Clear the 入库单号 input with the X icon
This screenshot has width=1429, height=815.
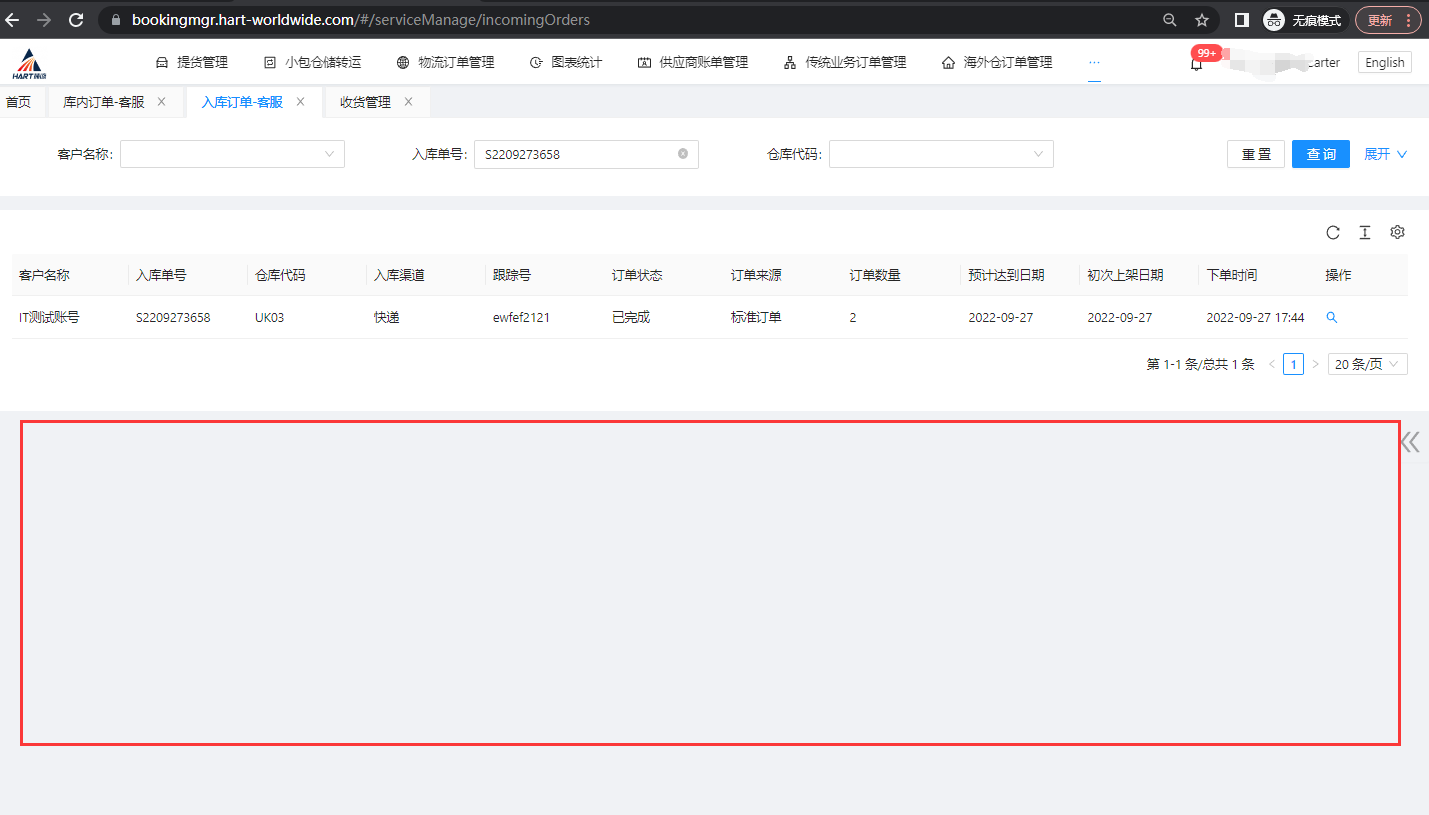(x=683, y=154)
